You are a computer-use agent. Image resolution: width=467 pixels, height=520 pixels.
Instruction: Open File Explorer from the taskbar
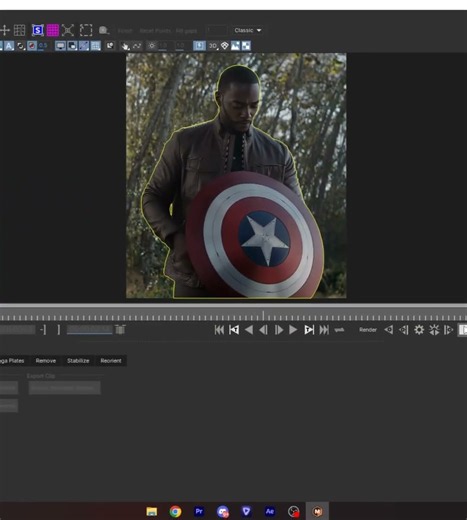(152, 511)
